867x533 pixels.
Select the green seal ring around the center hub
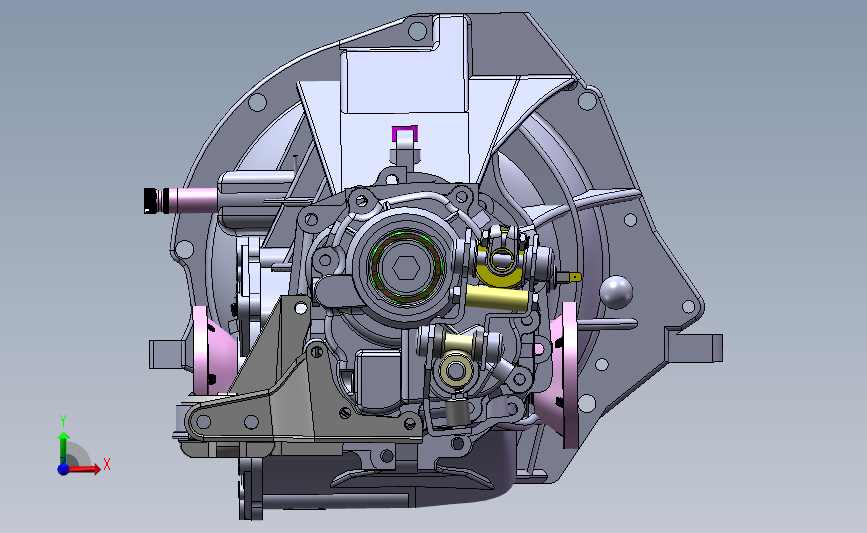[x=406, y=268]
